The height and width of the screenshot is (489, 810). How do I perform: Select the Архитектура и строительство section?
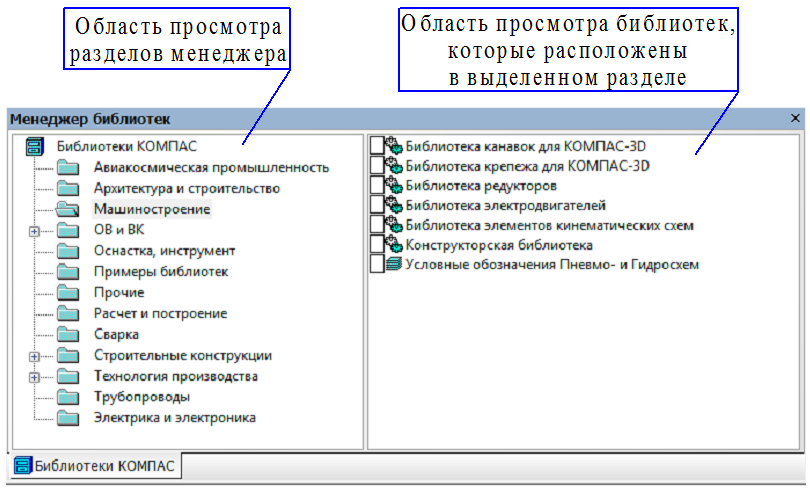(x=186, y=188)
